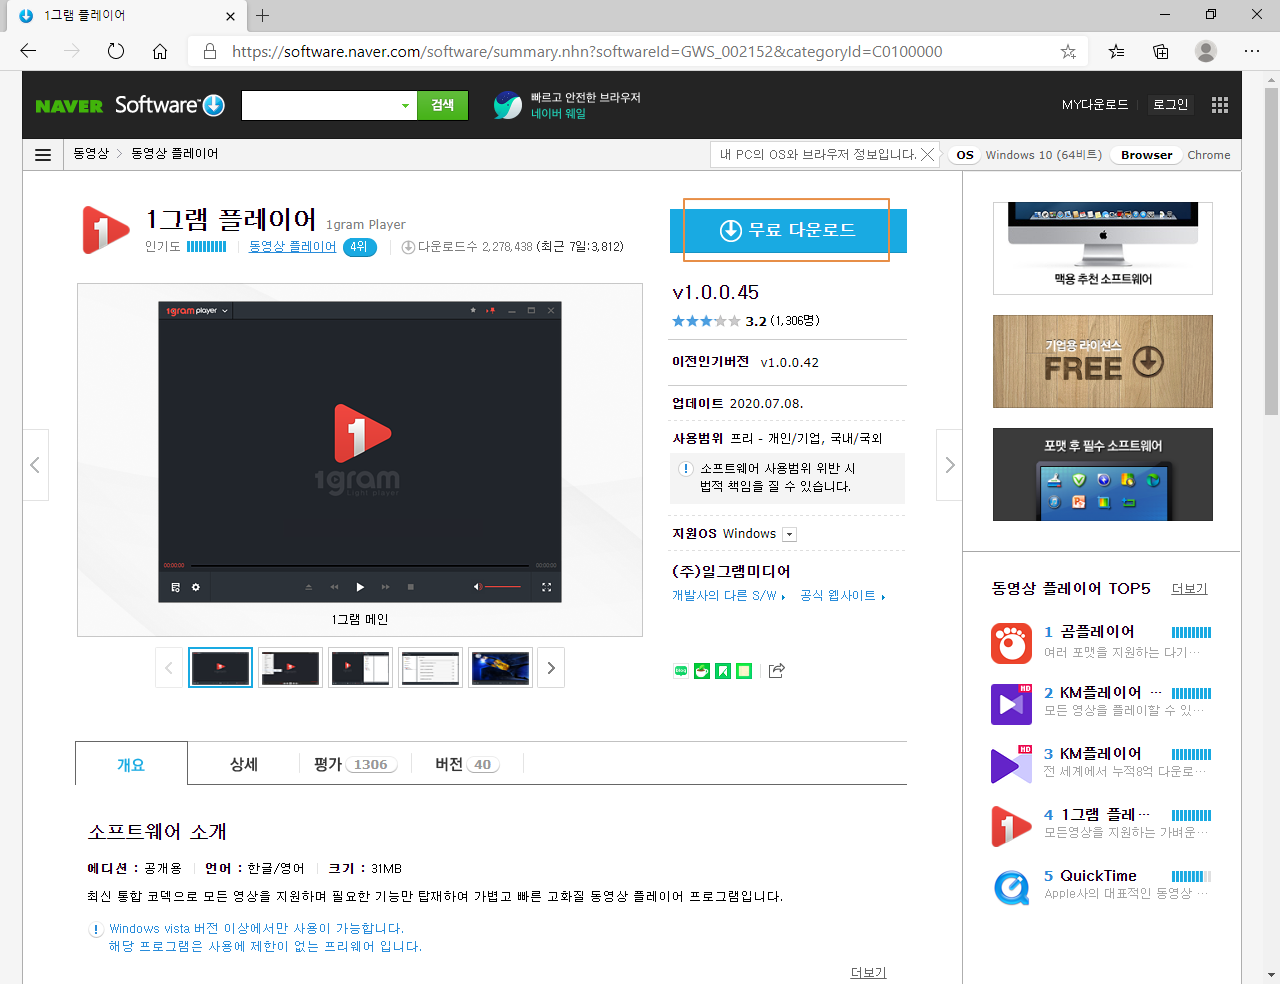
Task: Open browser home page
Action: pyautogui.click(x=160, y=51)
